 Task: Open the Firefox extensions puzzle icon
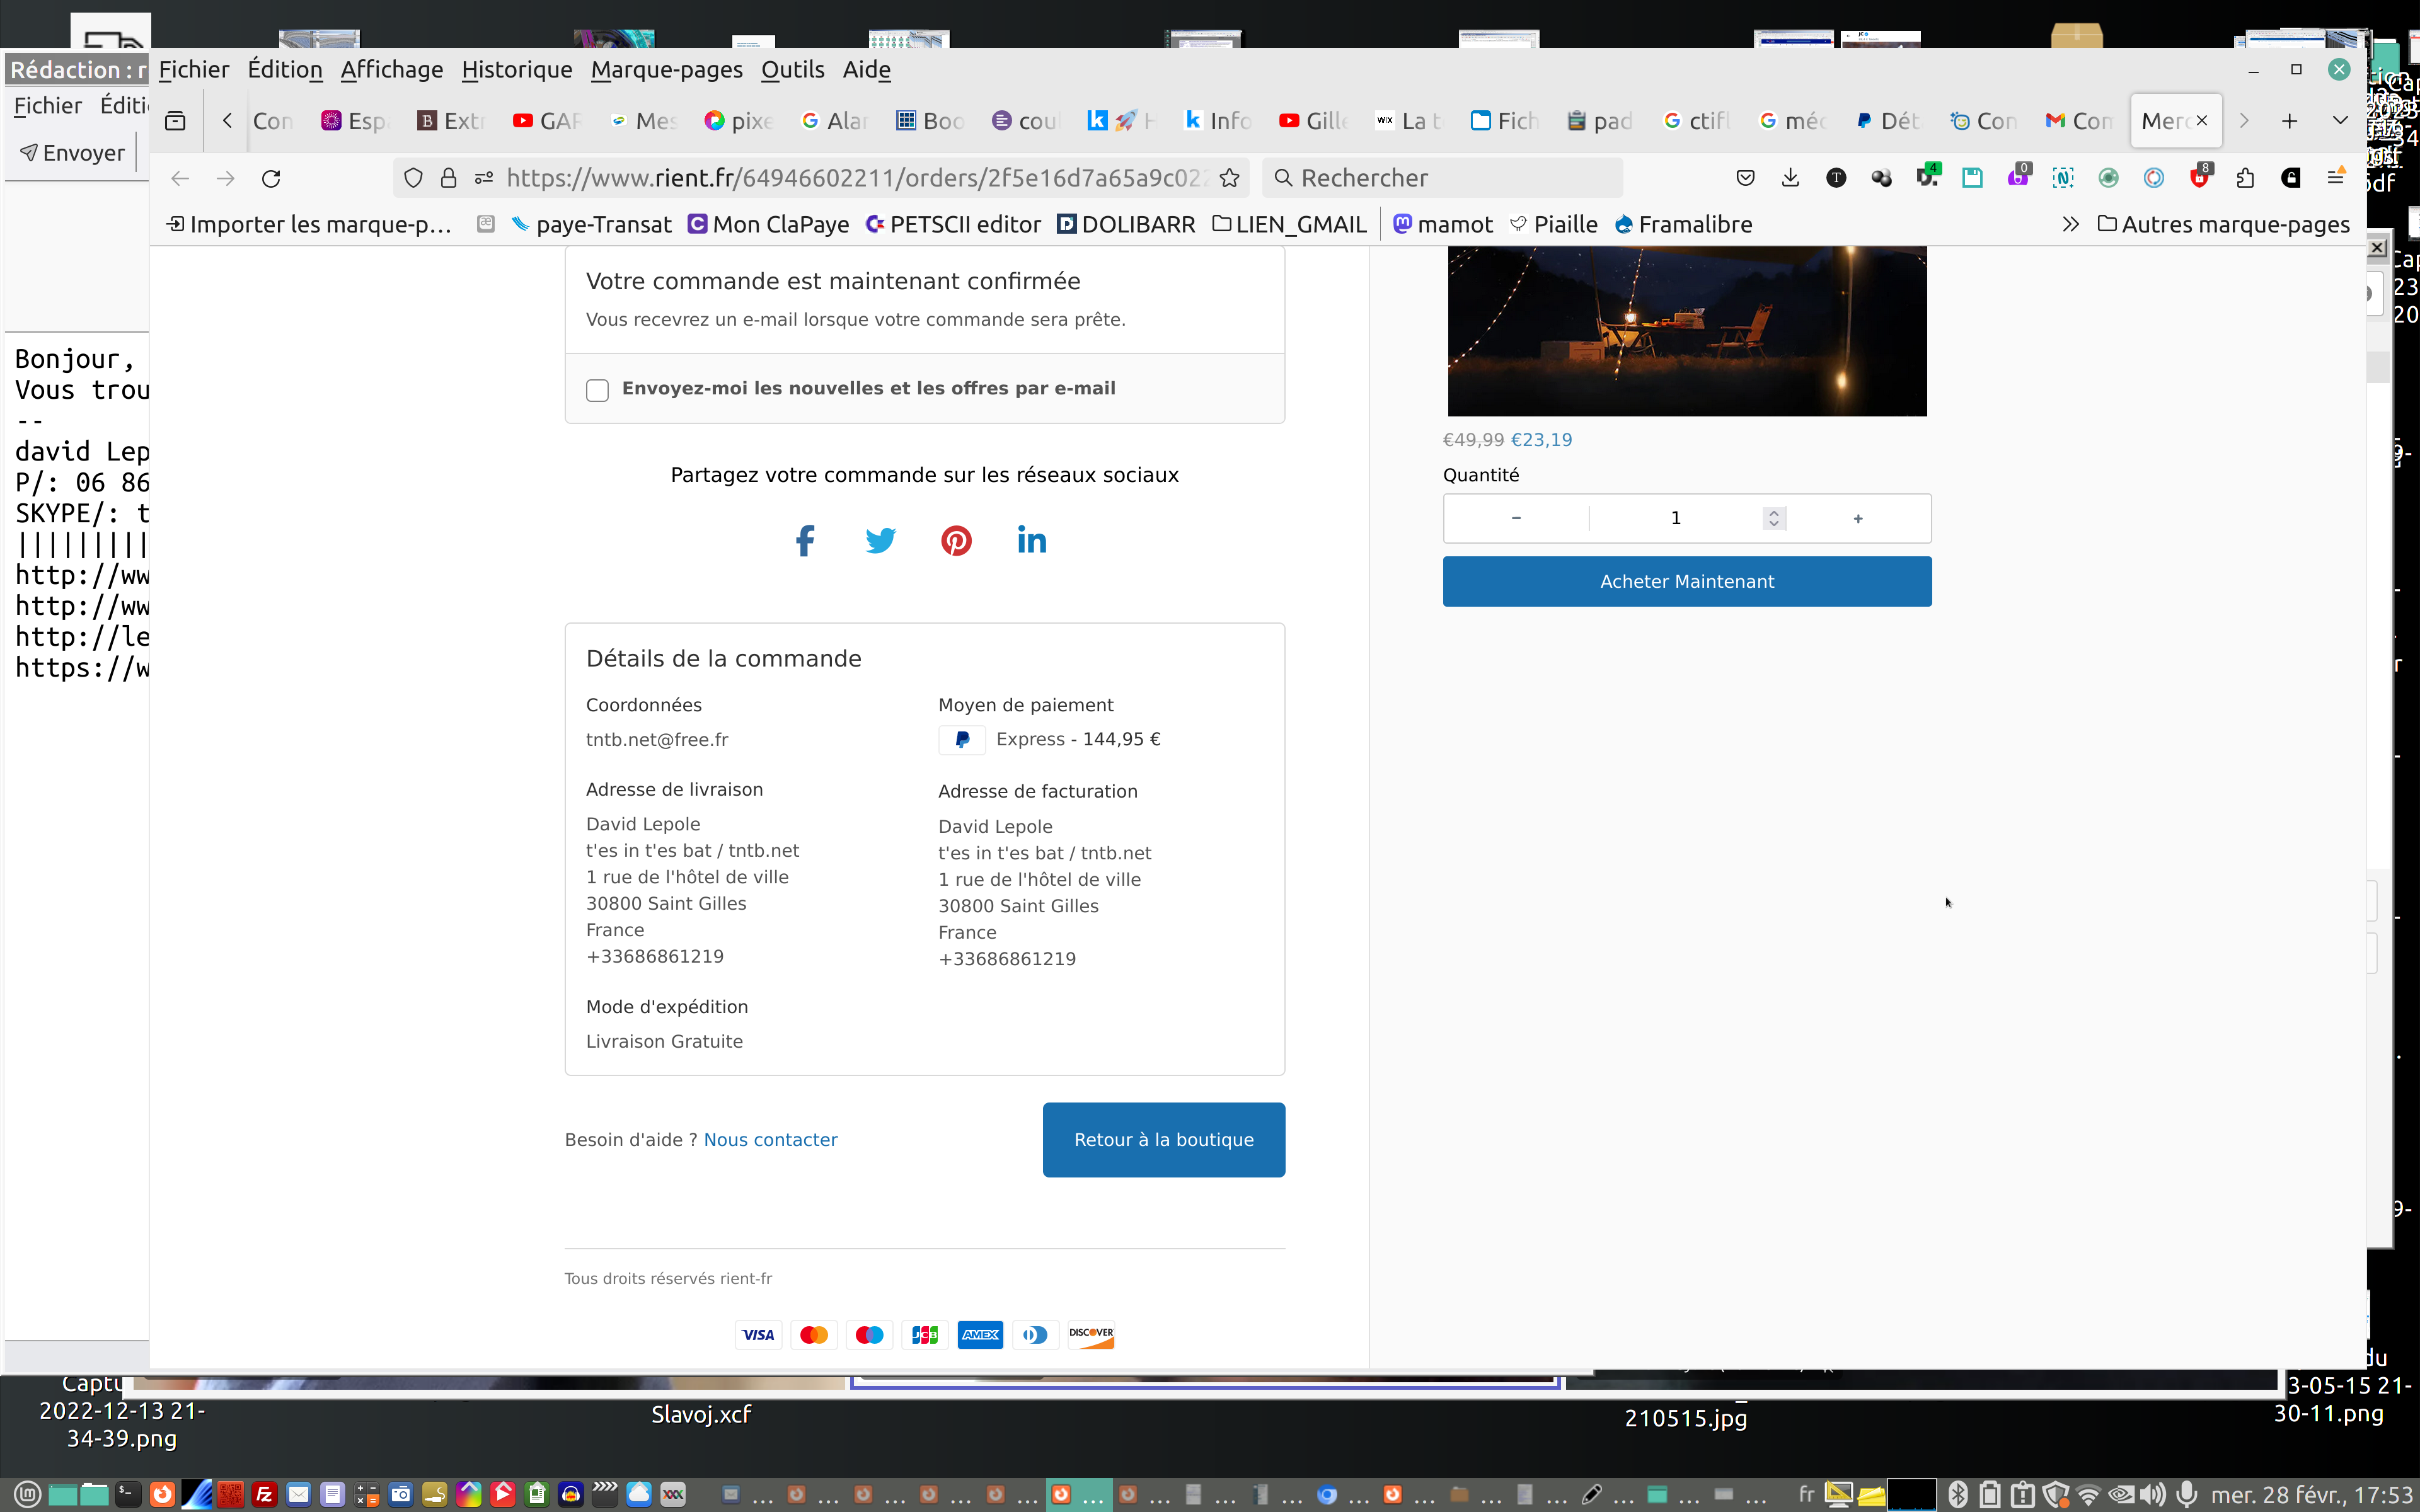pyautogui.click(x=2245, y=178)
